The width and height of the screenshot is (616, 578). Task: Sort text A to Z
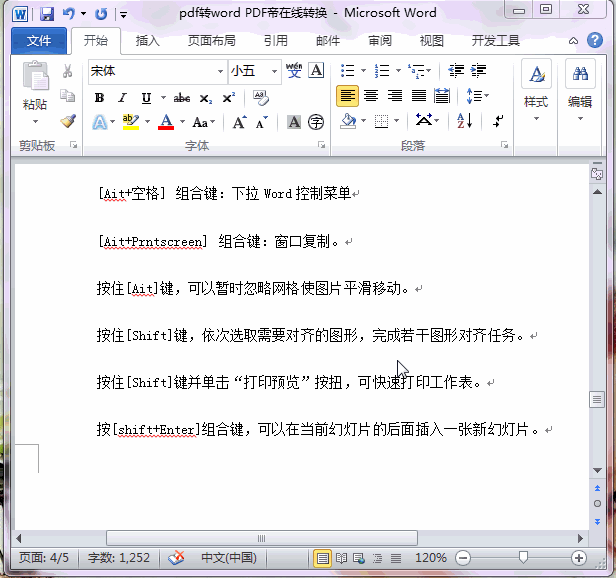[x=464, y=121]
